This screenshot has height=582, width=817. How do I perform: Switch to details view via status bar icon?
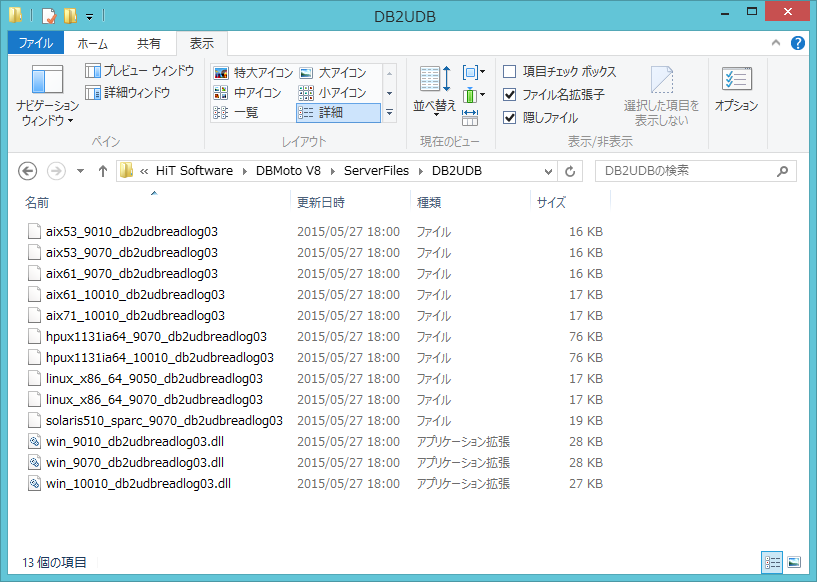point(772,562)
